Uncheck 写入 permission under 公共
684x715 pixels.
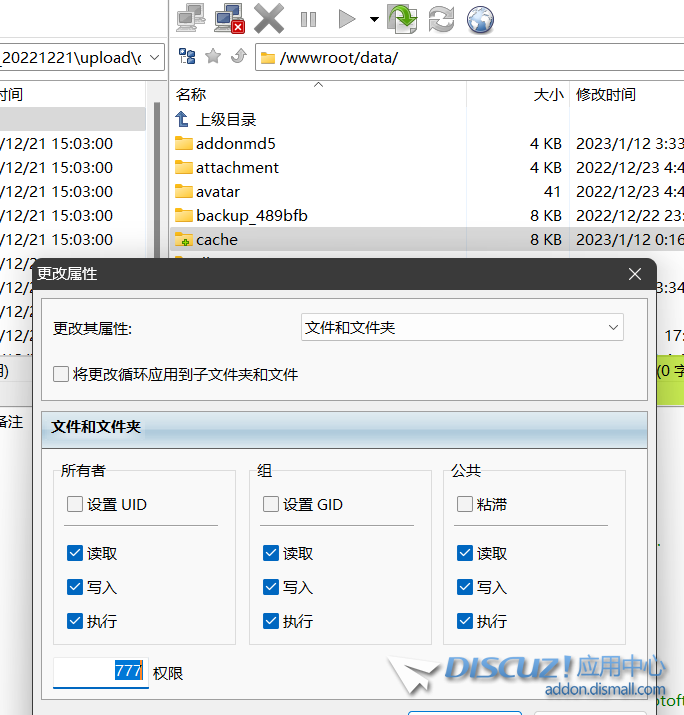click(465, 587)
